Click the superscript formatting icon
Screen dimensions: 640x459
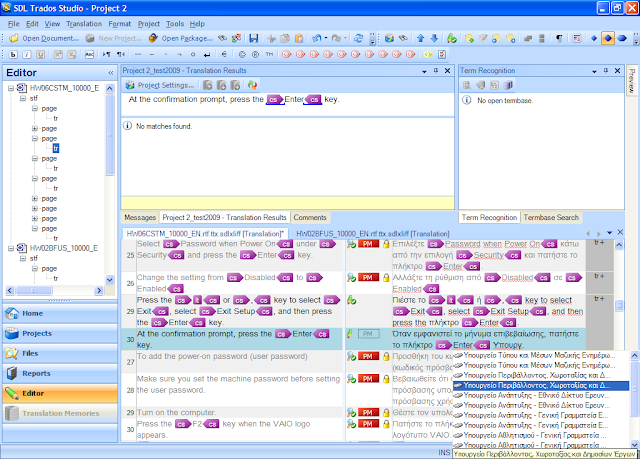pyautogui.click(x=58, y=54)
